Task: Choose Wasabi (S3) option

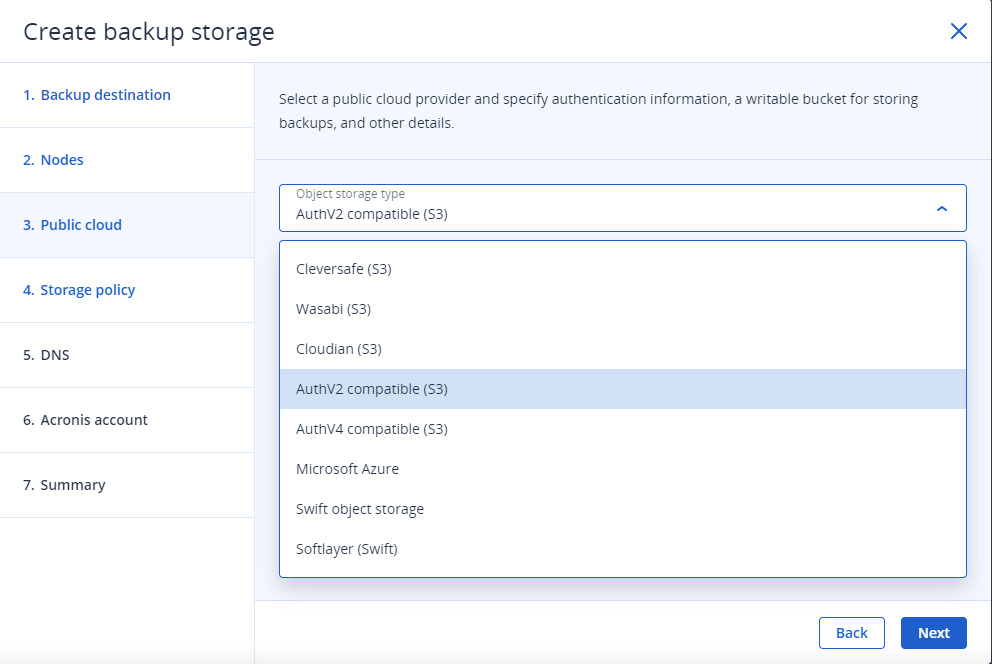Action: (623, 309)
